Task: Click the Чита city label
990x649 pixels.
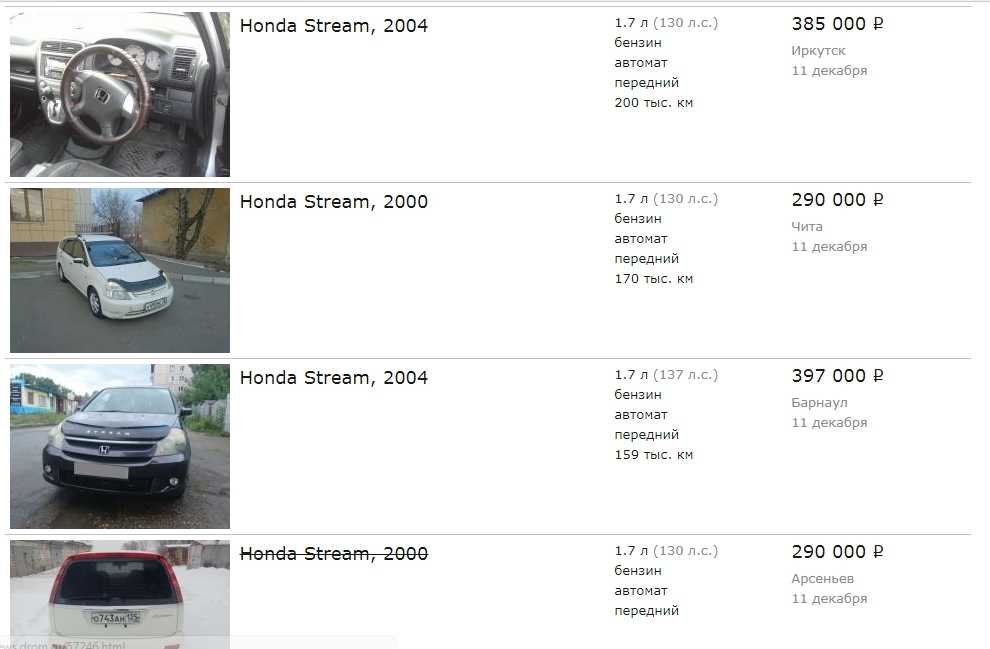Action: click(807, 227)
